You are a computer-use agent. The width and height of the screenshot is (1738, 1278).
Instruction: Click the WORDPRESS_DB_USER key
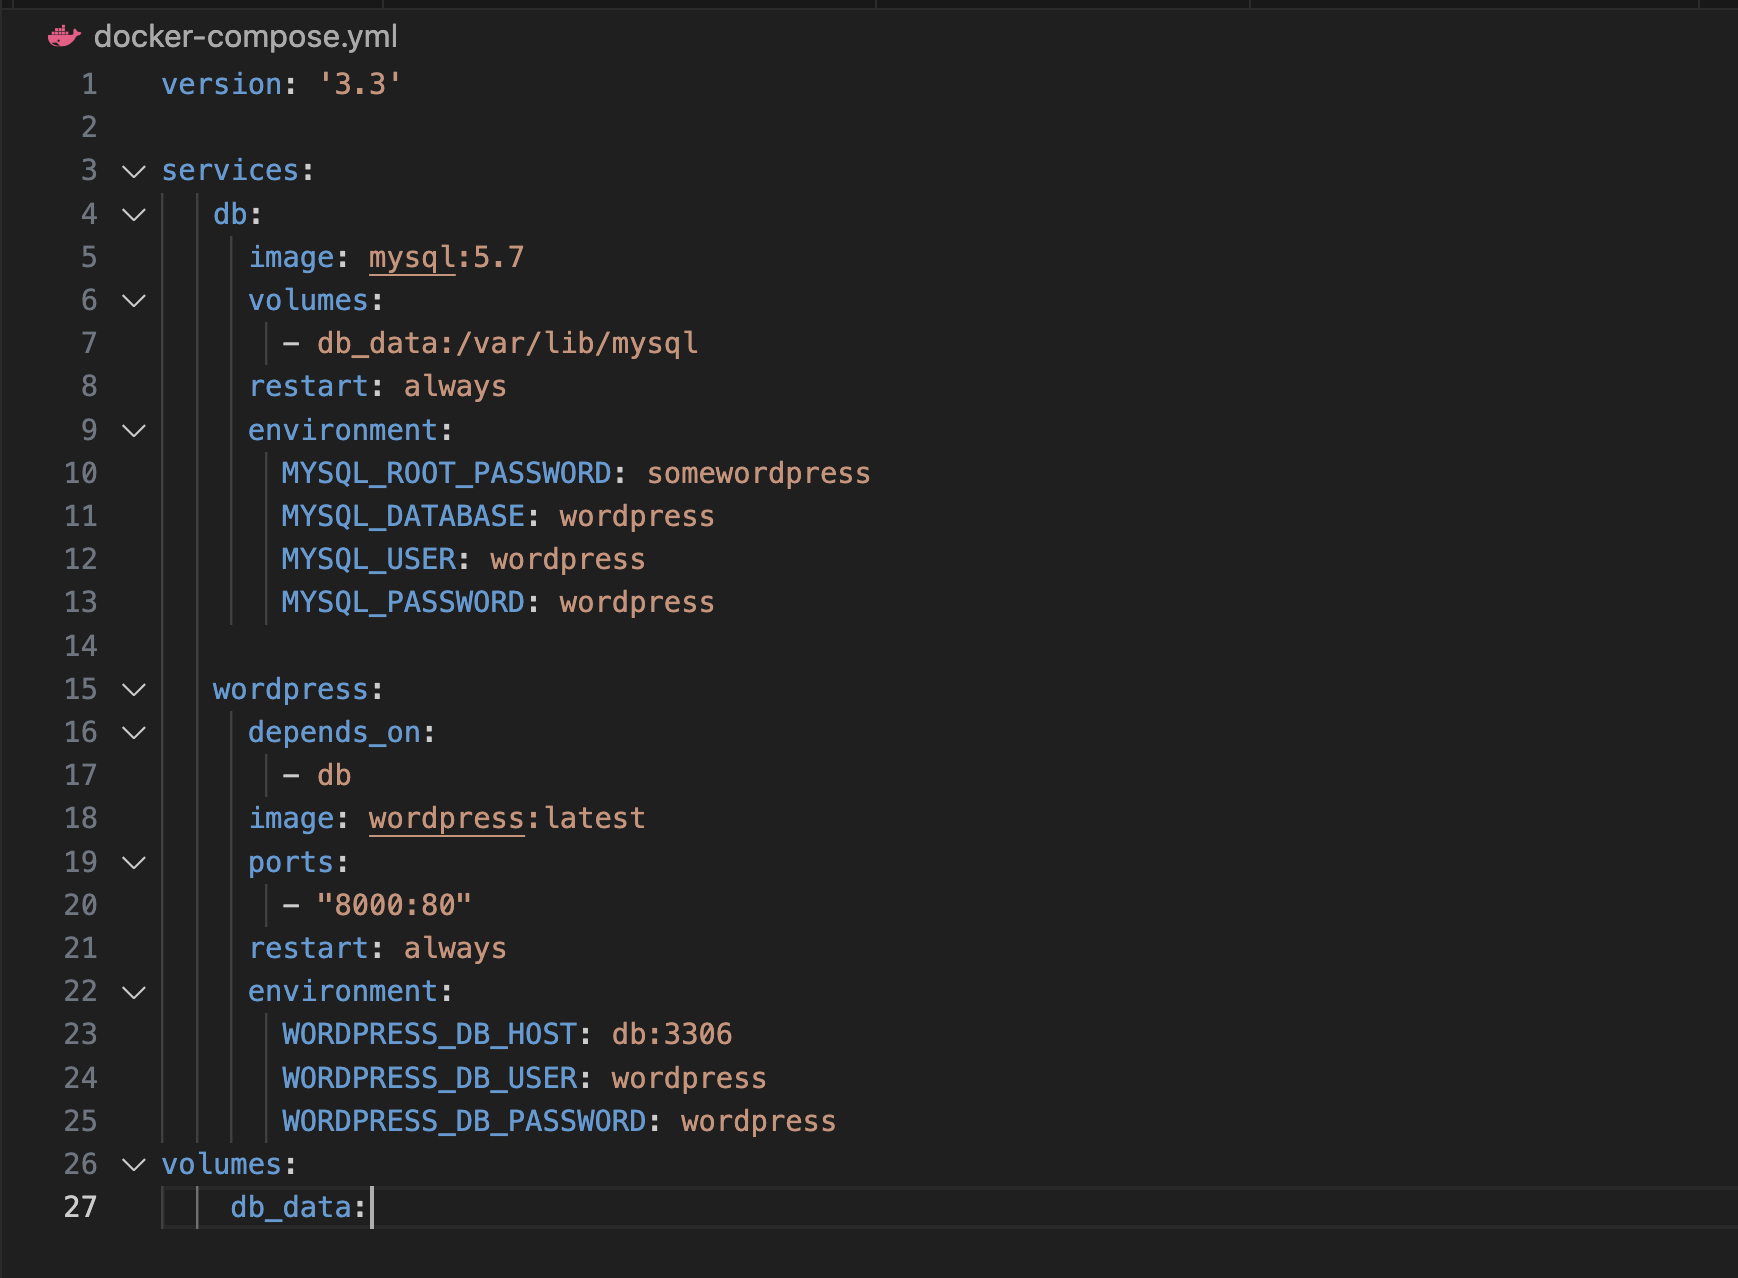(x=429, y=1078)
